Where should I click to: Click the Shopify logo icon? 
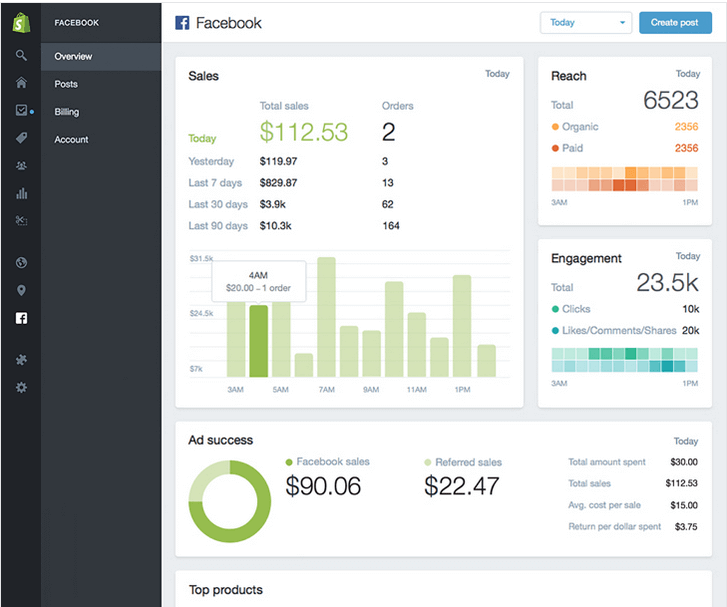click(x=21, y=22)
